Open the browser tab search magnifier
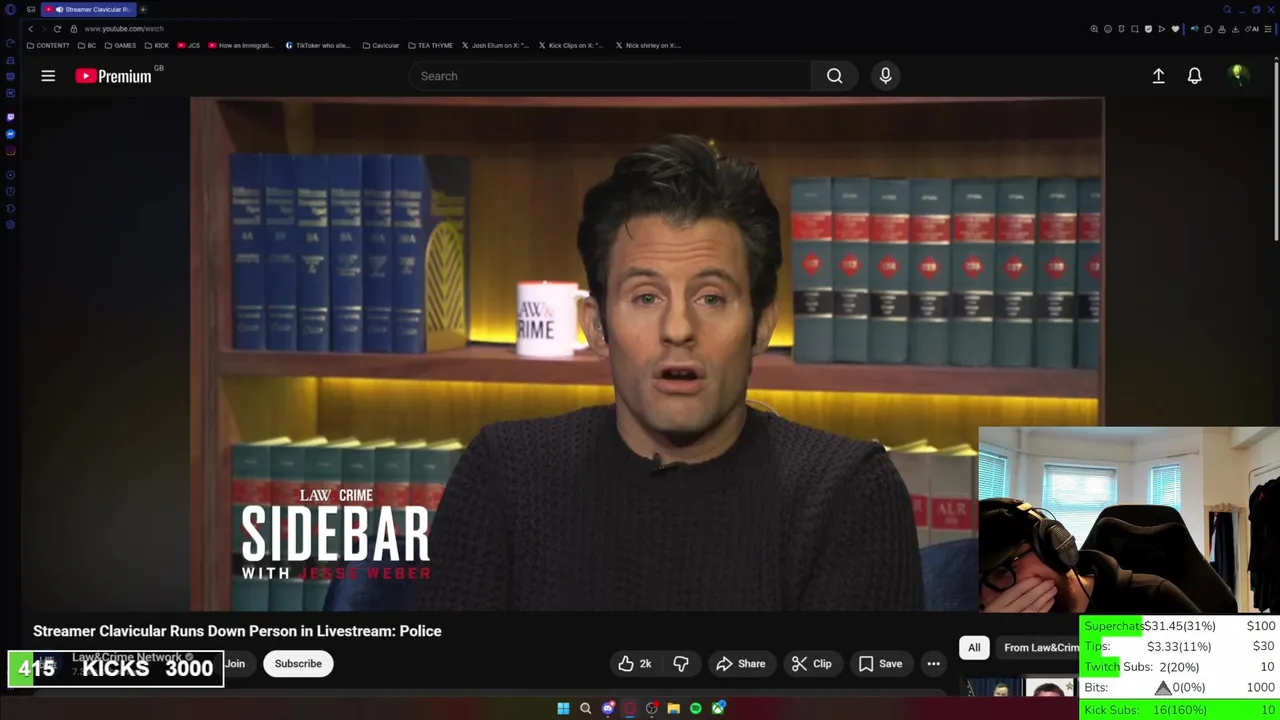The height and width of the screenshot is (720, 1280). (x=1227, y=10)
